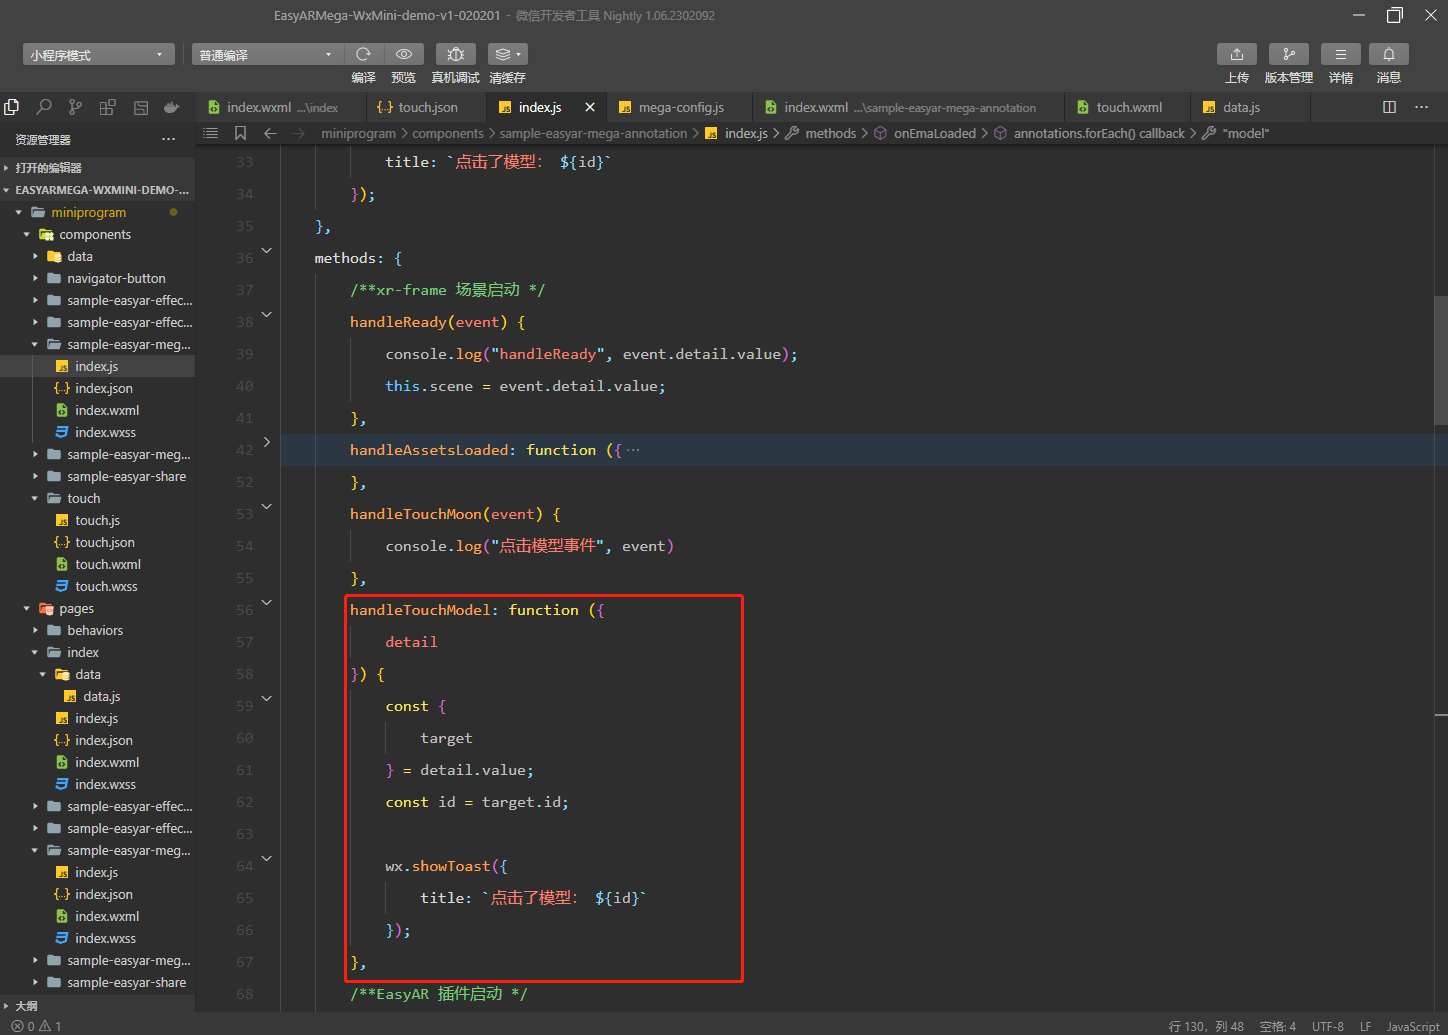Click the split editor icon

click(x=1389, y=107)
